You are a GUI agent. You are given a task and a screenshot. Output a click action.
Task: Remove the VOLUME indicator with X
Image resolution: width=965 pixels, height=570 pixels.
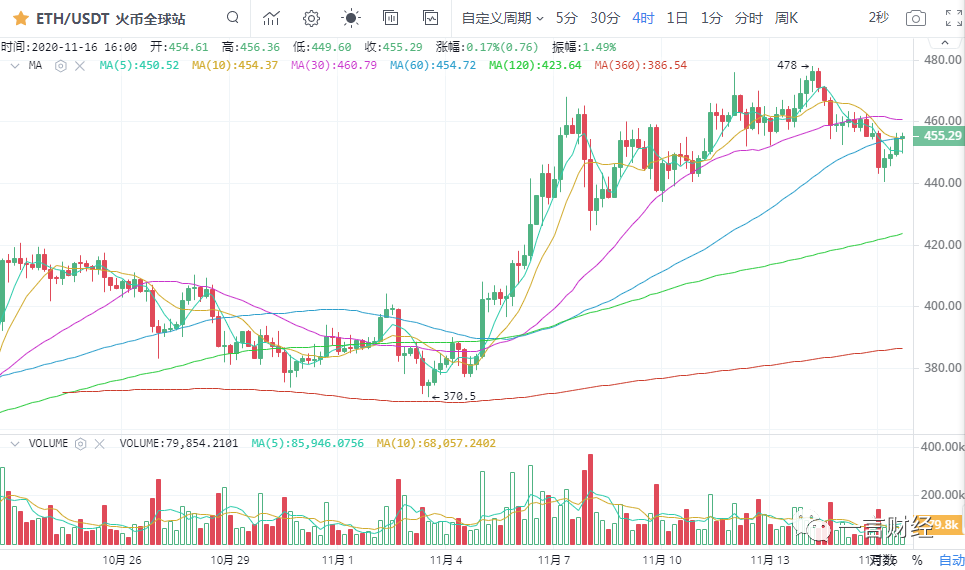point(98,443)
